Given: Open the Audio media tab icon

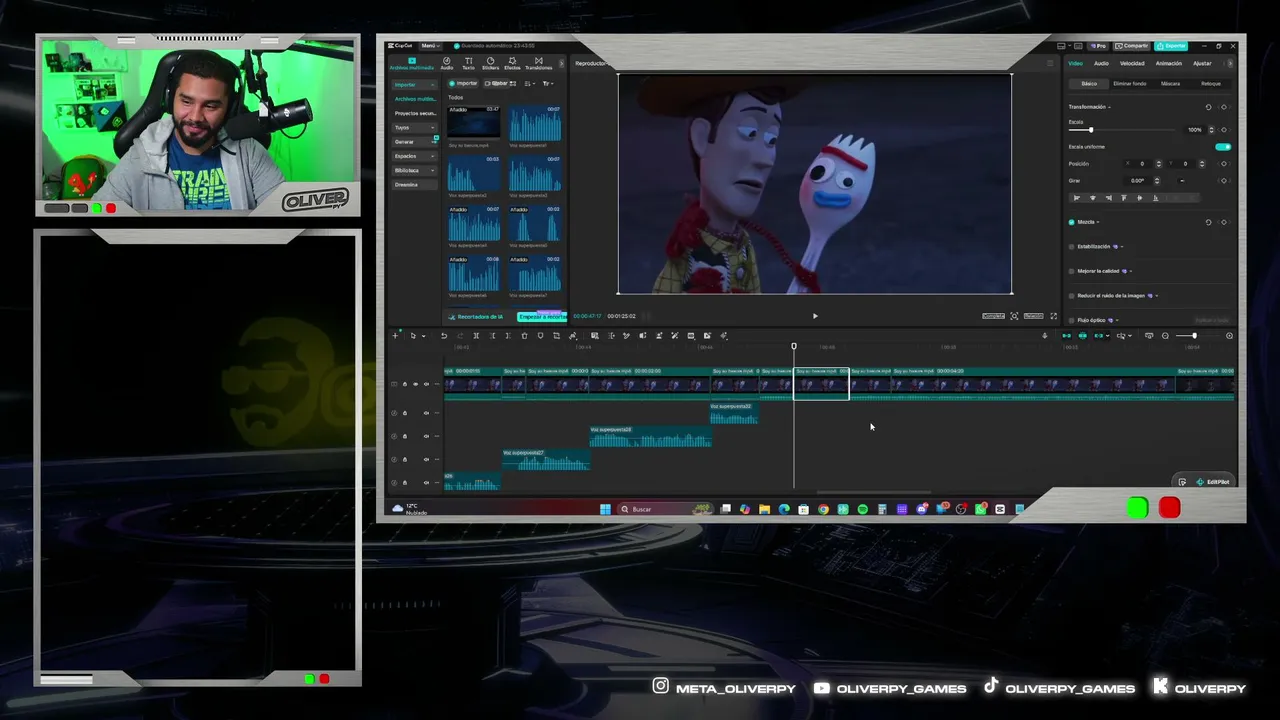Looking at the screenshot, I should click(447, 63).
